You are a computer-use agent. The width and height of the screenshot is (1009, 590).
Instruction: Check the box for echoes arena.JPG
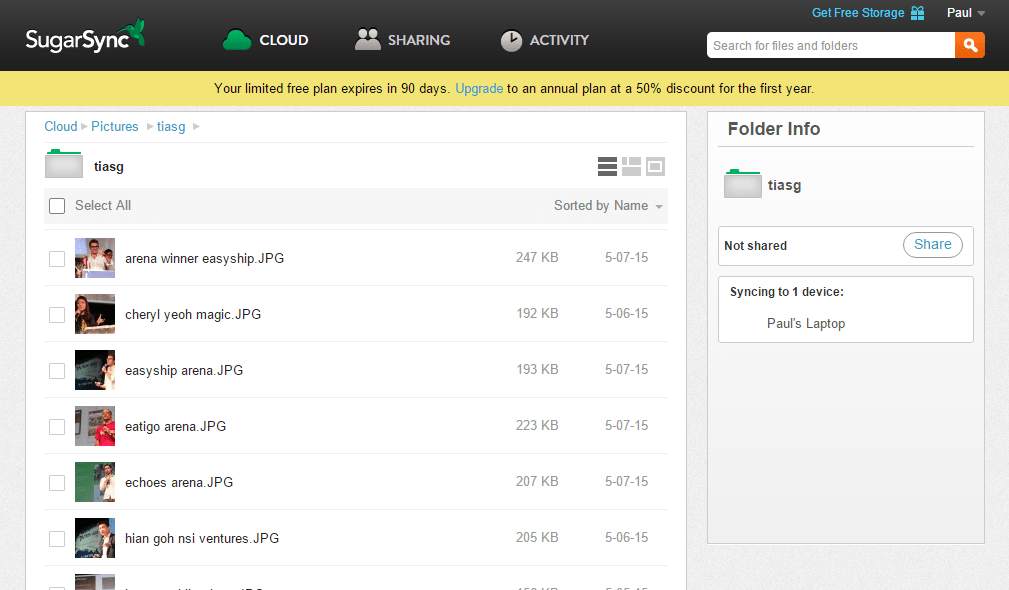click(57, 483)
